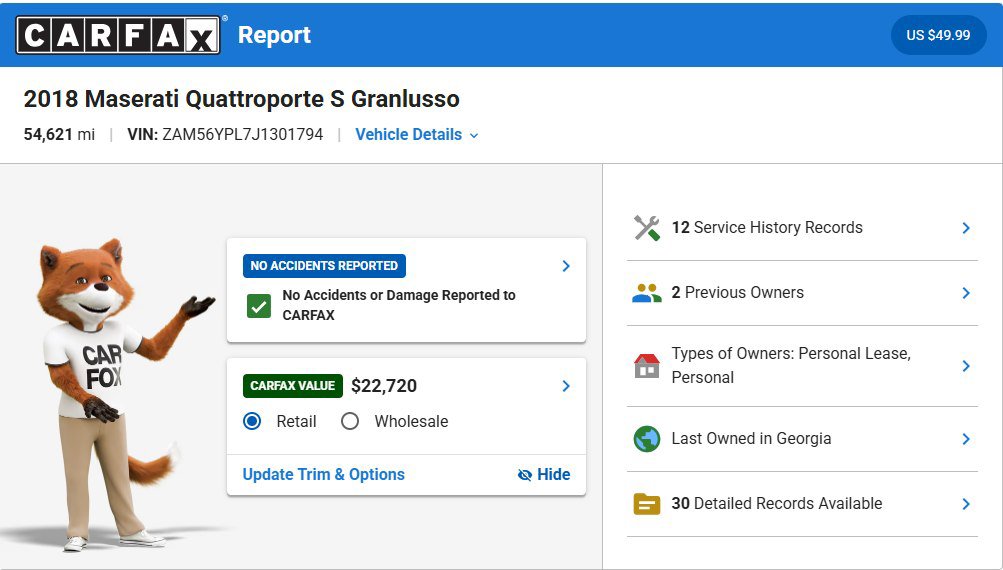The image size is (1003, 570).
Task: Open the CARFAX Value card arrow
Action: click(x=566, y=386)
